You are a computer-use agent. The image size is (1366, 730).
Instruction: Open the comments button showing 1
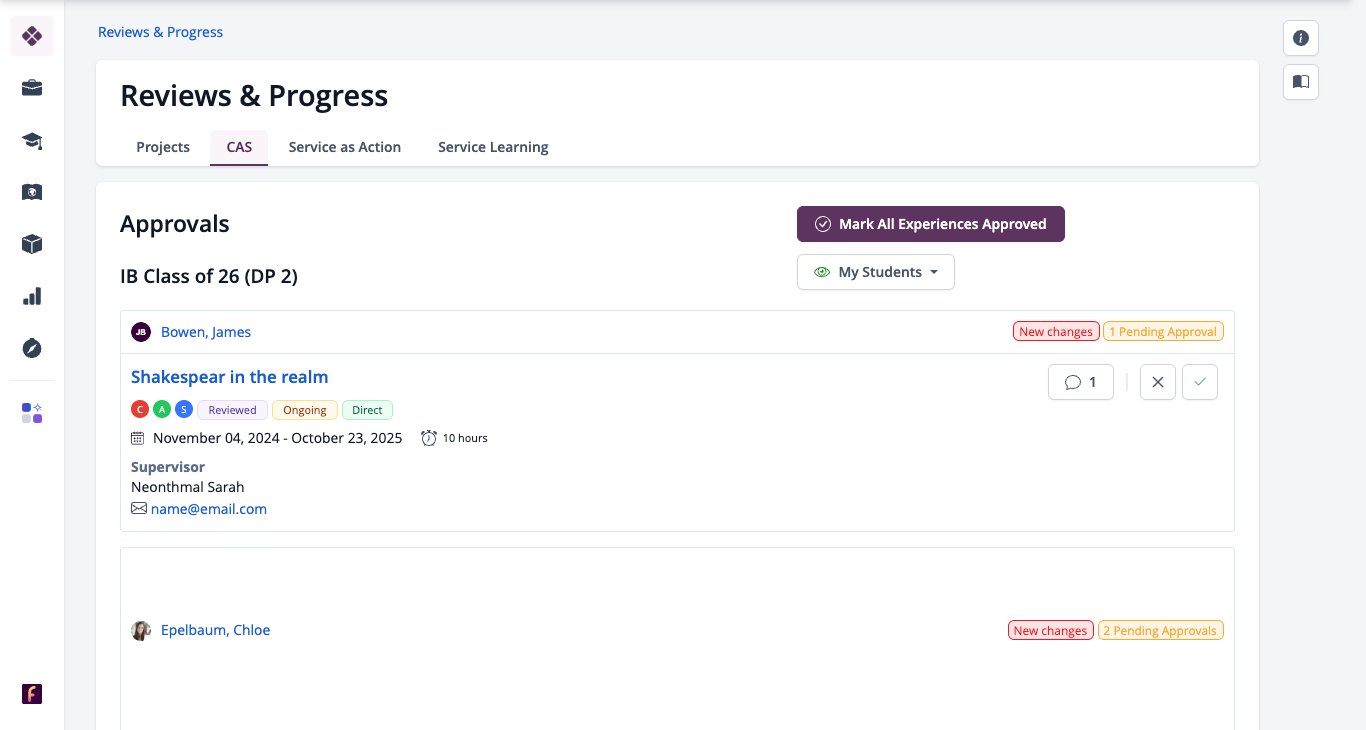pos(1081,382)
